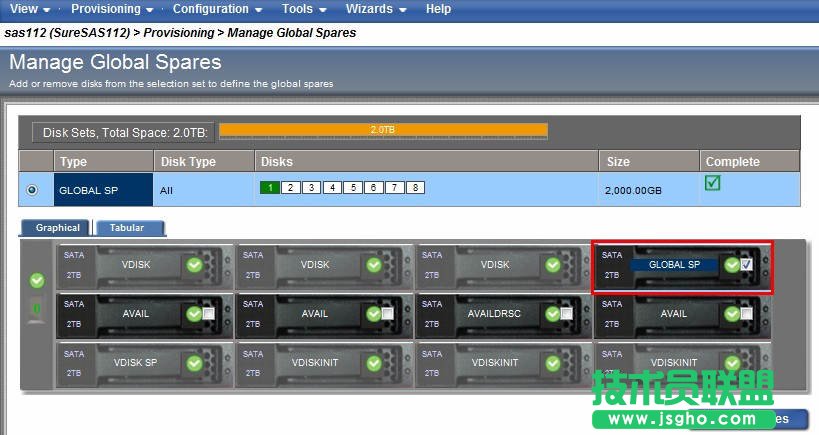Select the GLOBAL SP row radio button
The height and width of the screenshot is (435, 819).
[x=34, y=189]
